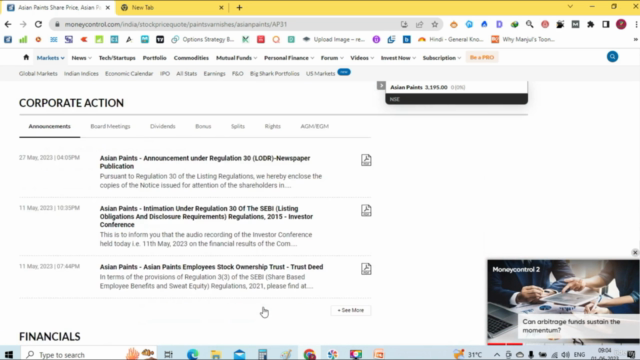Viewport: 640px width, 360px height.
Task: Switch to the Splits tab
Action: tap(238, 127)
